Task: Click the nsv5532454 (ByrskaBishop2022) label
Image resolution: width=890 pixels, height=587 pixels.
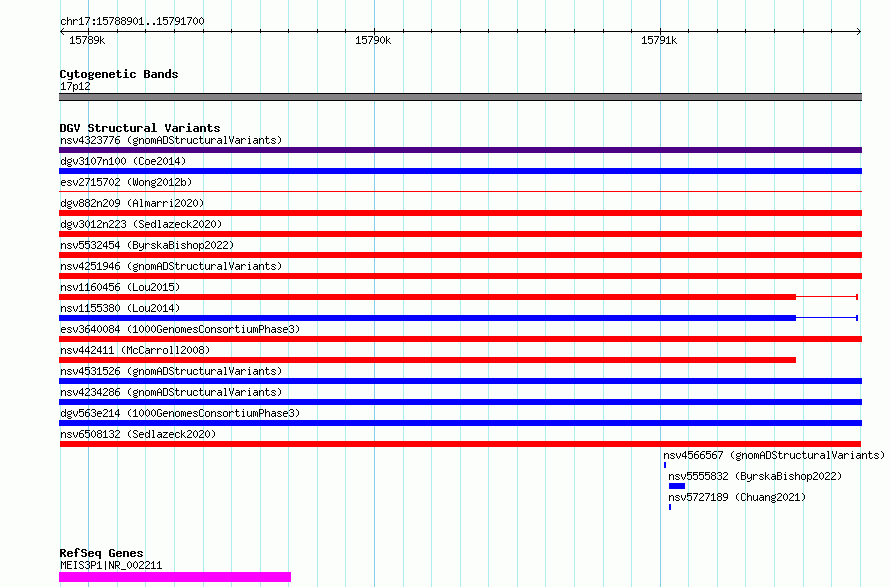Action: 147,245
